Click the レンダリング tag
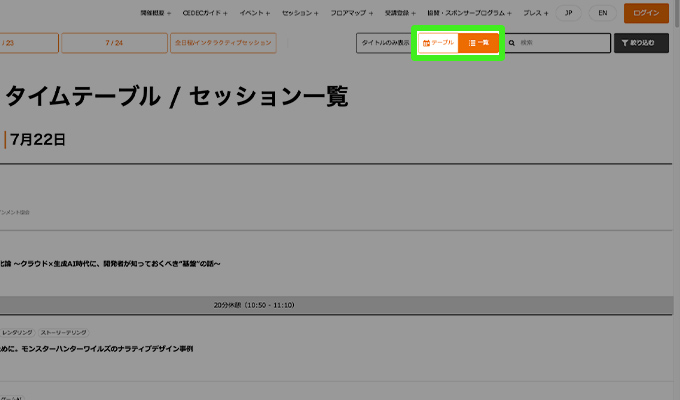Viewport: 680px width, 400px height. (x=17, y=333)
